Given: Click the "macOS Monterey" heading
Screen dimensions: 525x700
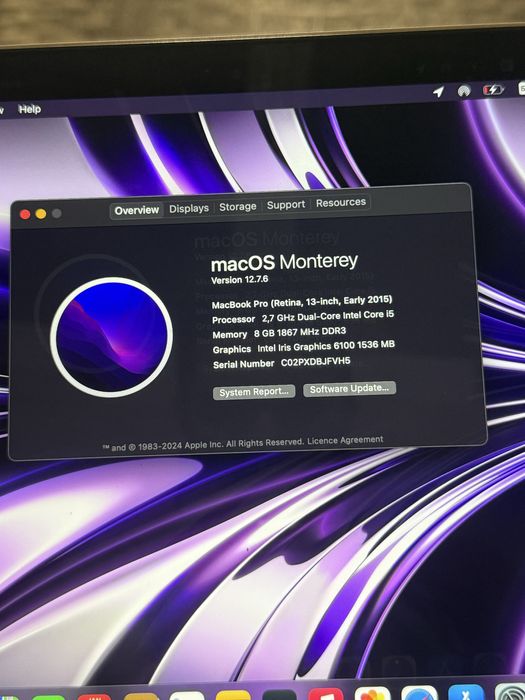Looking at the screenshot, I should coord(284,263).
